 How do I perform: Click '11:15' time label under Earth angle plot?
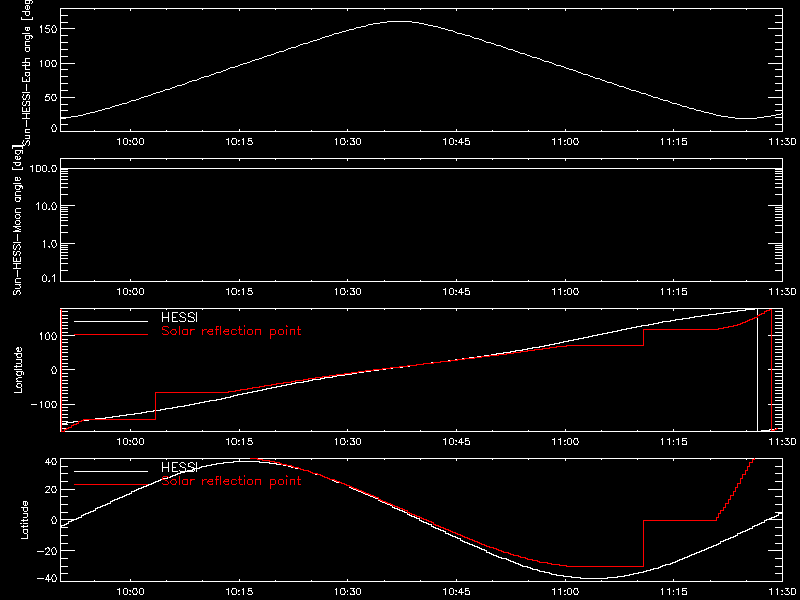[x=673, y=142]
